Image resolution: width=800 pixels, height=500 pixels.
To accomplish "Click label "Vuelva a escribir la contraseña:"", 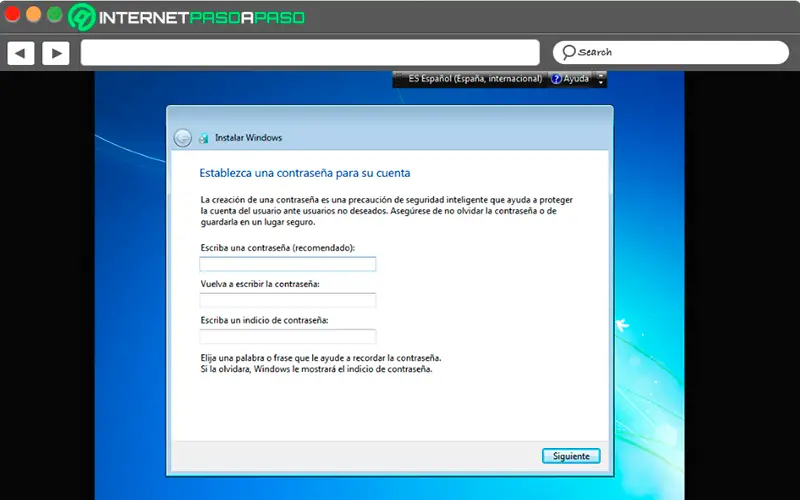I will point(260,284).
